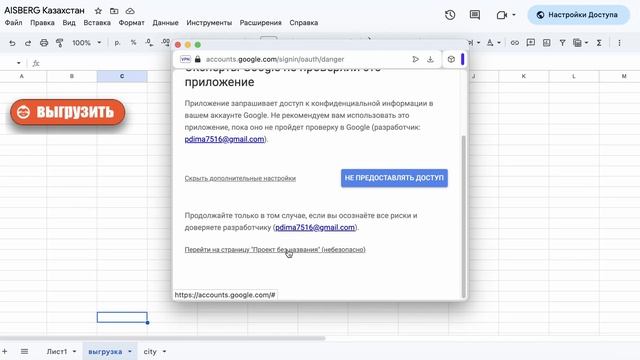Open the city tab dropdown arrow
The width and height of the screenshot is (640, 360).
tap(164, 351)
